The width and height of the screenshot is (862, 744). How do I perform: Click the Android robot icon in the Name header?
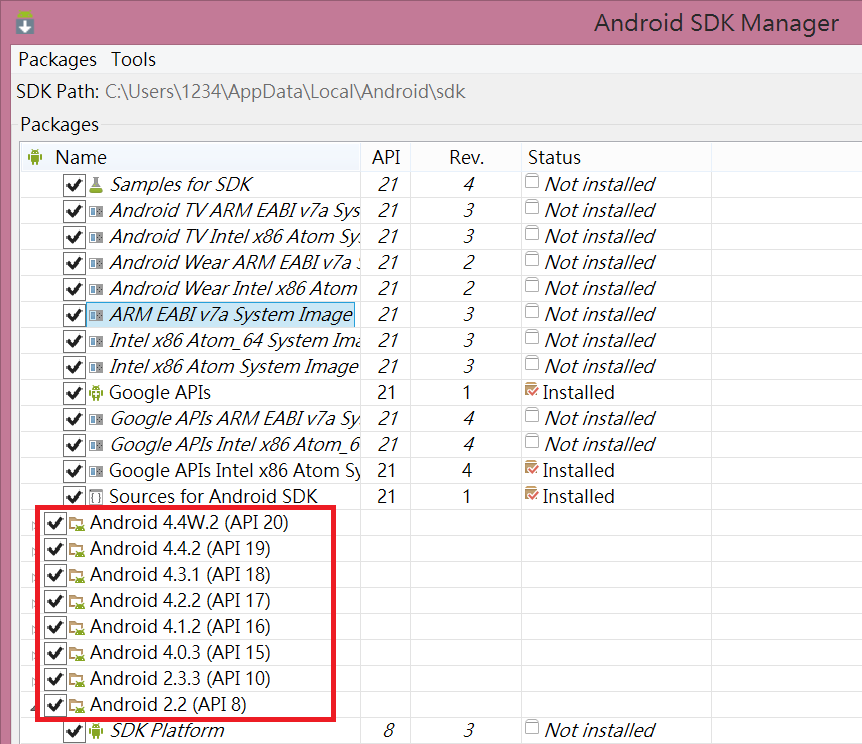(x=35, y=157)
